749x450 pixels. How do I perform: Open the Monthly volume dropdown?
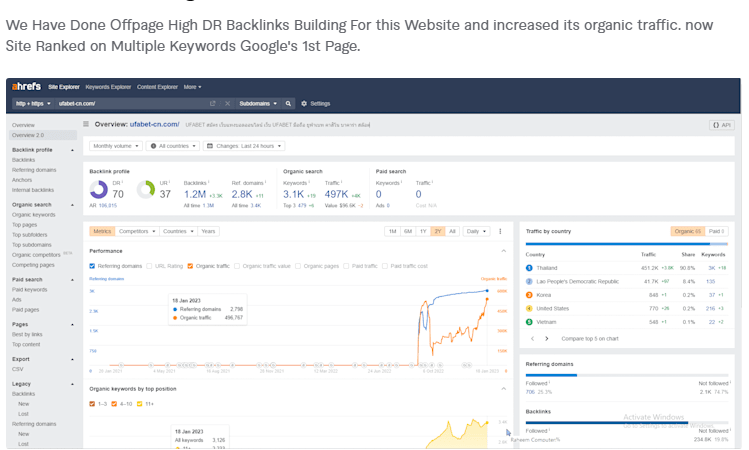click(x=115, y=146)
